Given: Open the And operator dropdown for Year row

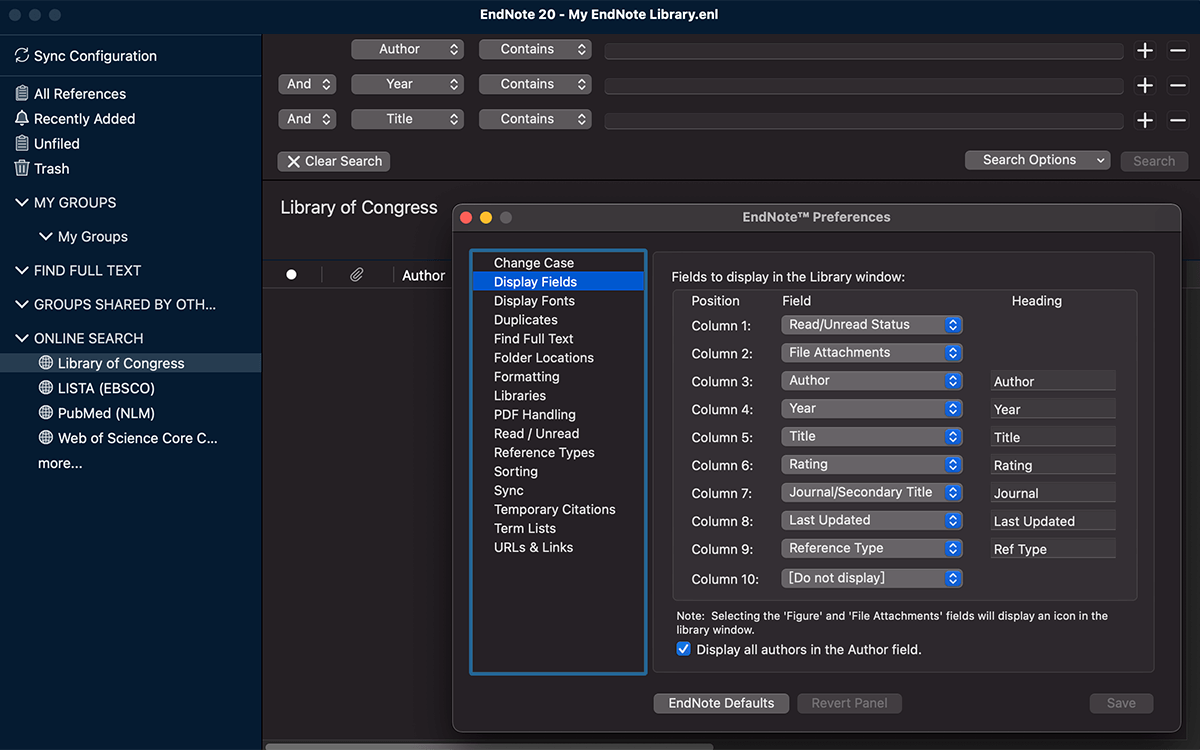Looking at the screenshot, I should 306,84.
